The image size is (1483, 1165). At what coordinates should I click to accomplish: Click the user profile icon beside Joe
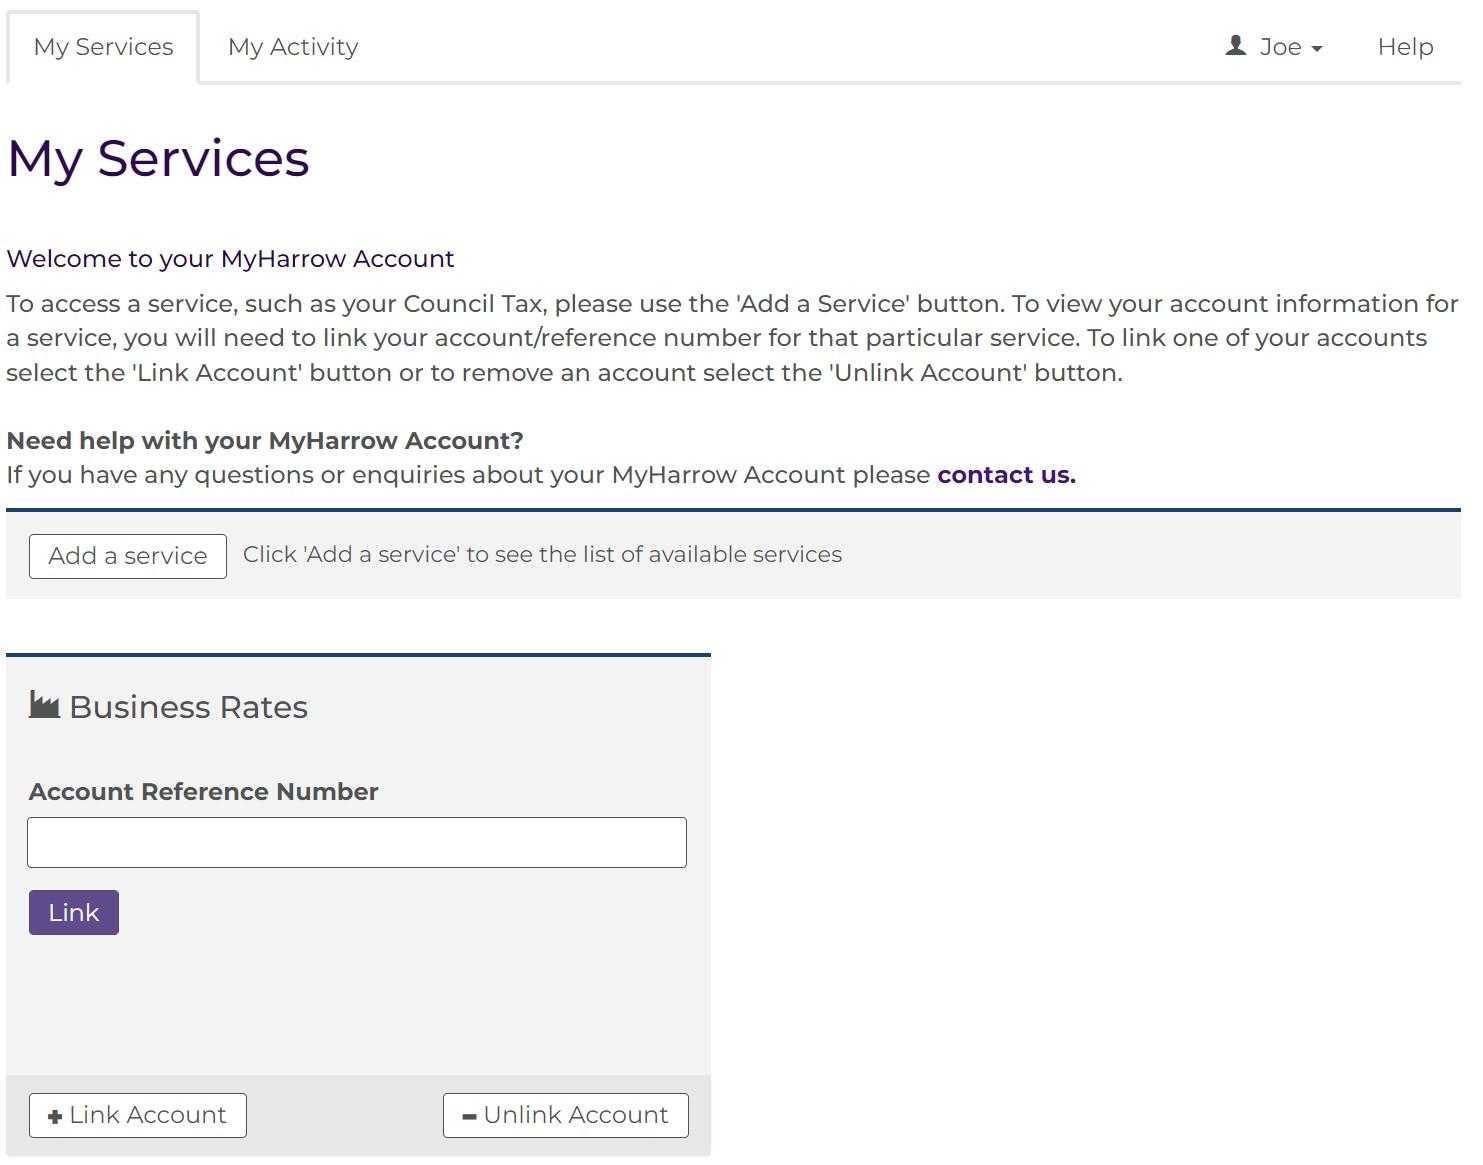[1236, 46]
